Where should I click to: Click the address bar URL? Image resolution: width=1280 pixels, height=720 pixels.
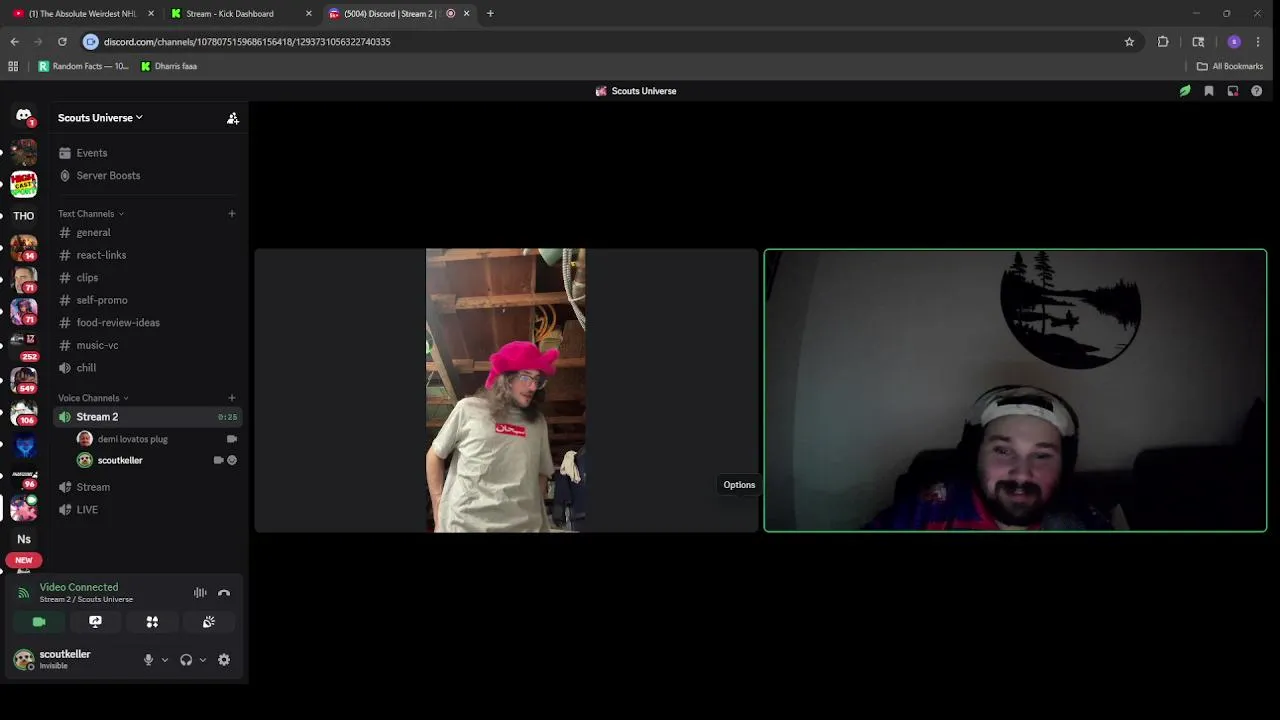tap(247, 42)
